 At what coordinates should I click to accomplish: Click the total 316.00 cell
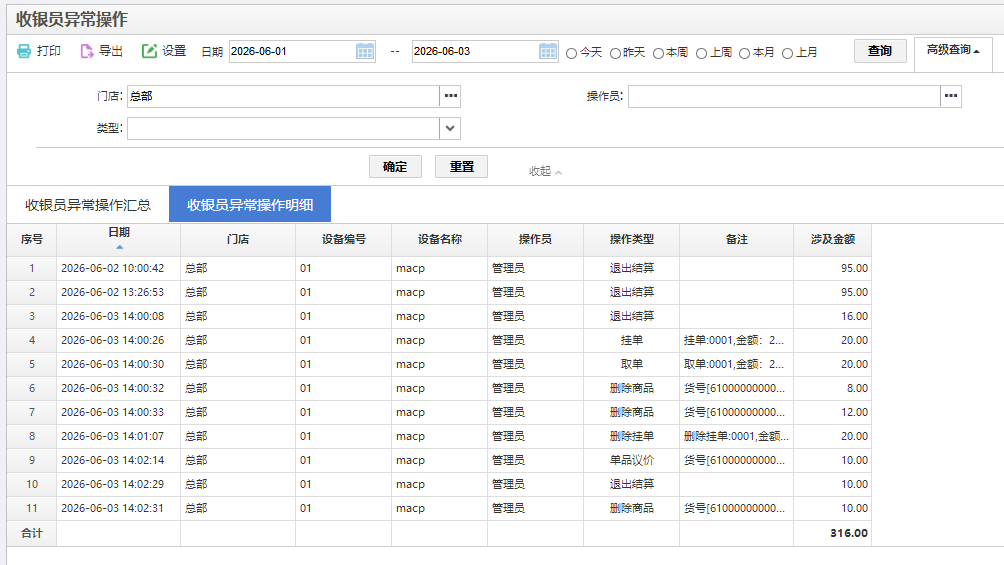[x=832, y=533]
